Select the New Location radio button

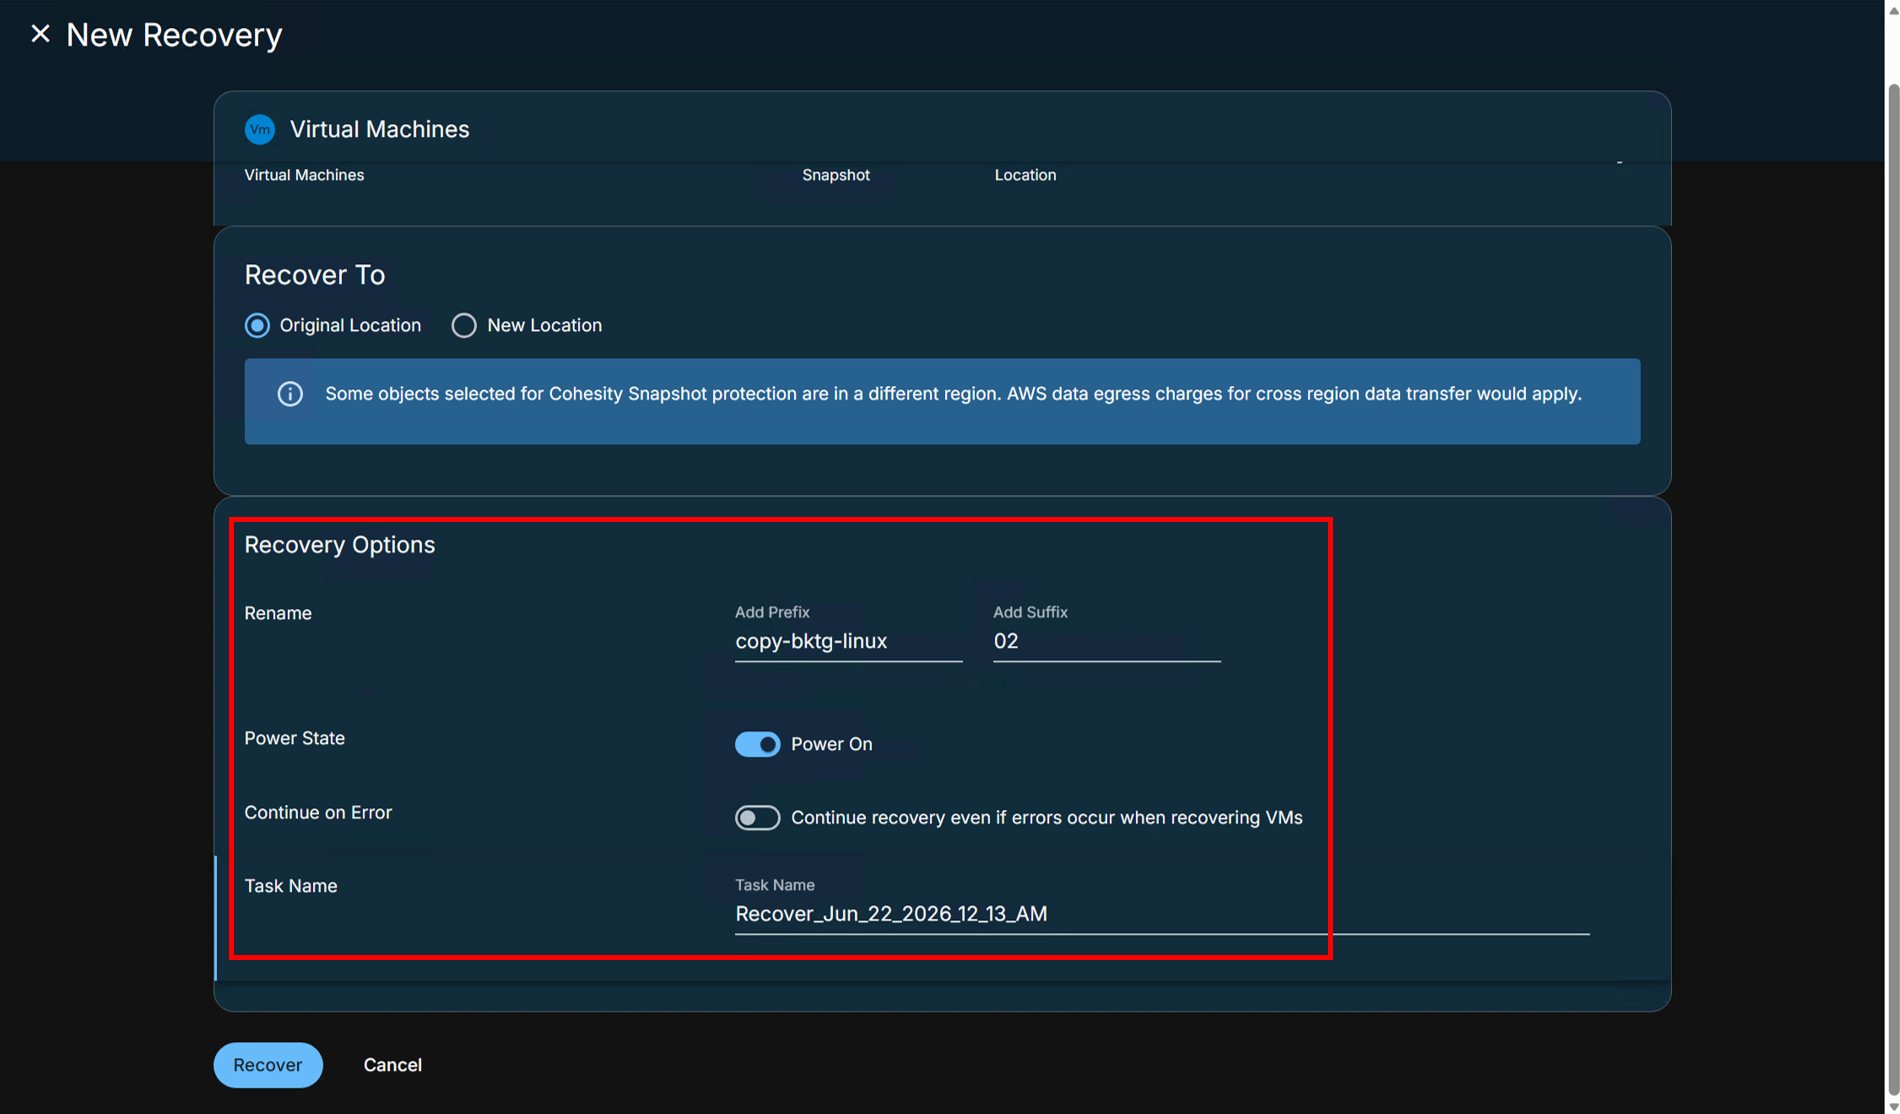point(464,325)
